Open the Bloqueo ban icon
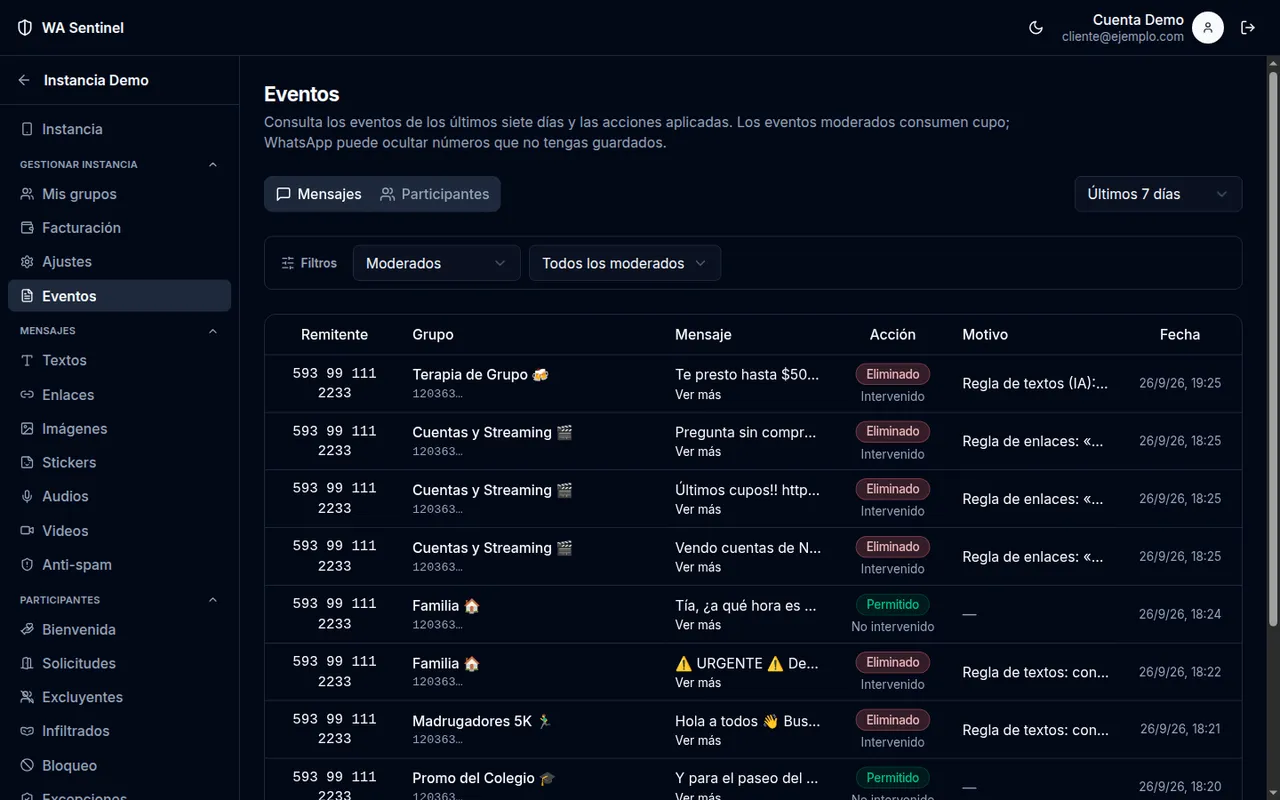The image size is (1280, 800). [27, 766]
